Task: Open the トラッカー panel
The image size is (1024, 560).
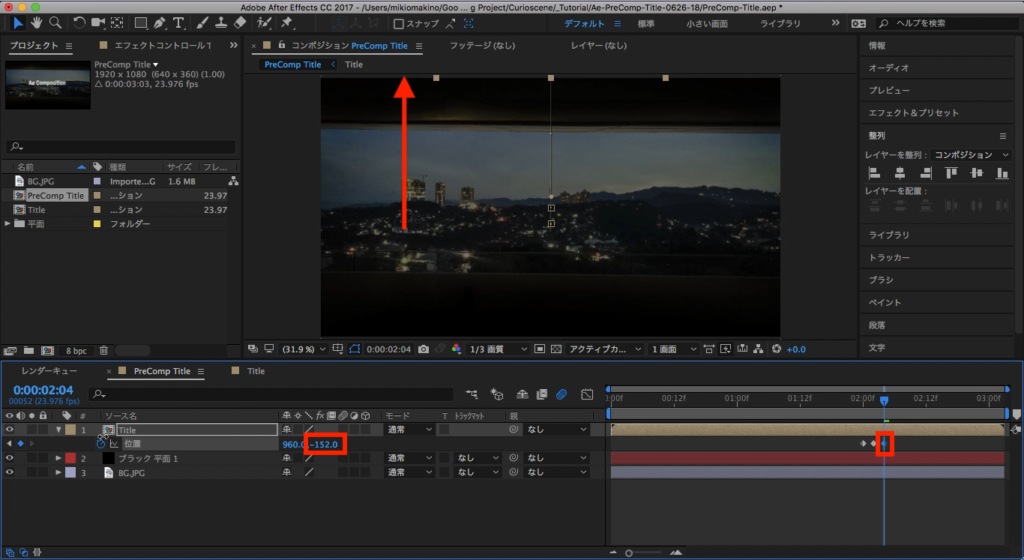Action: 889,258
